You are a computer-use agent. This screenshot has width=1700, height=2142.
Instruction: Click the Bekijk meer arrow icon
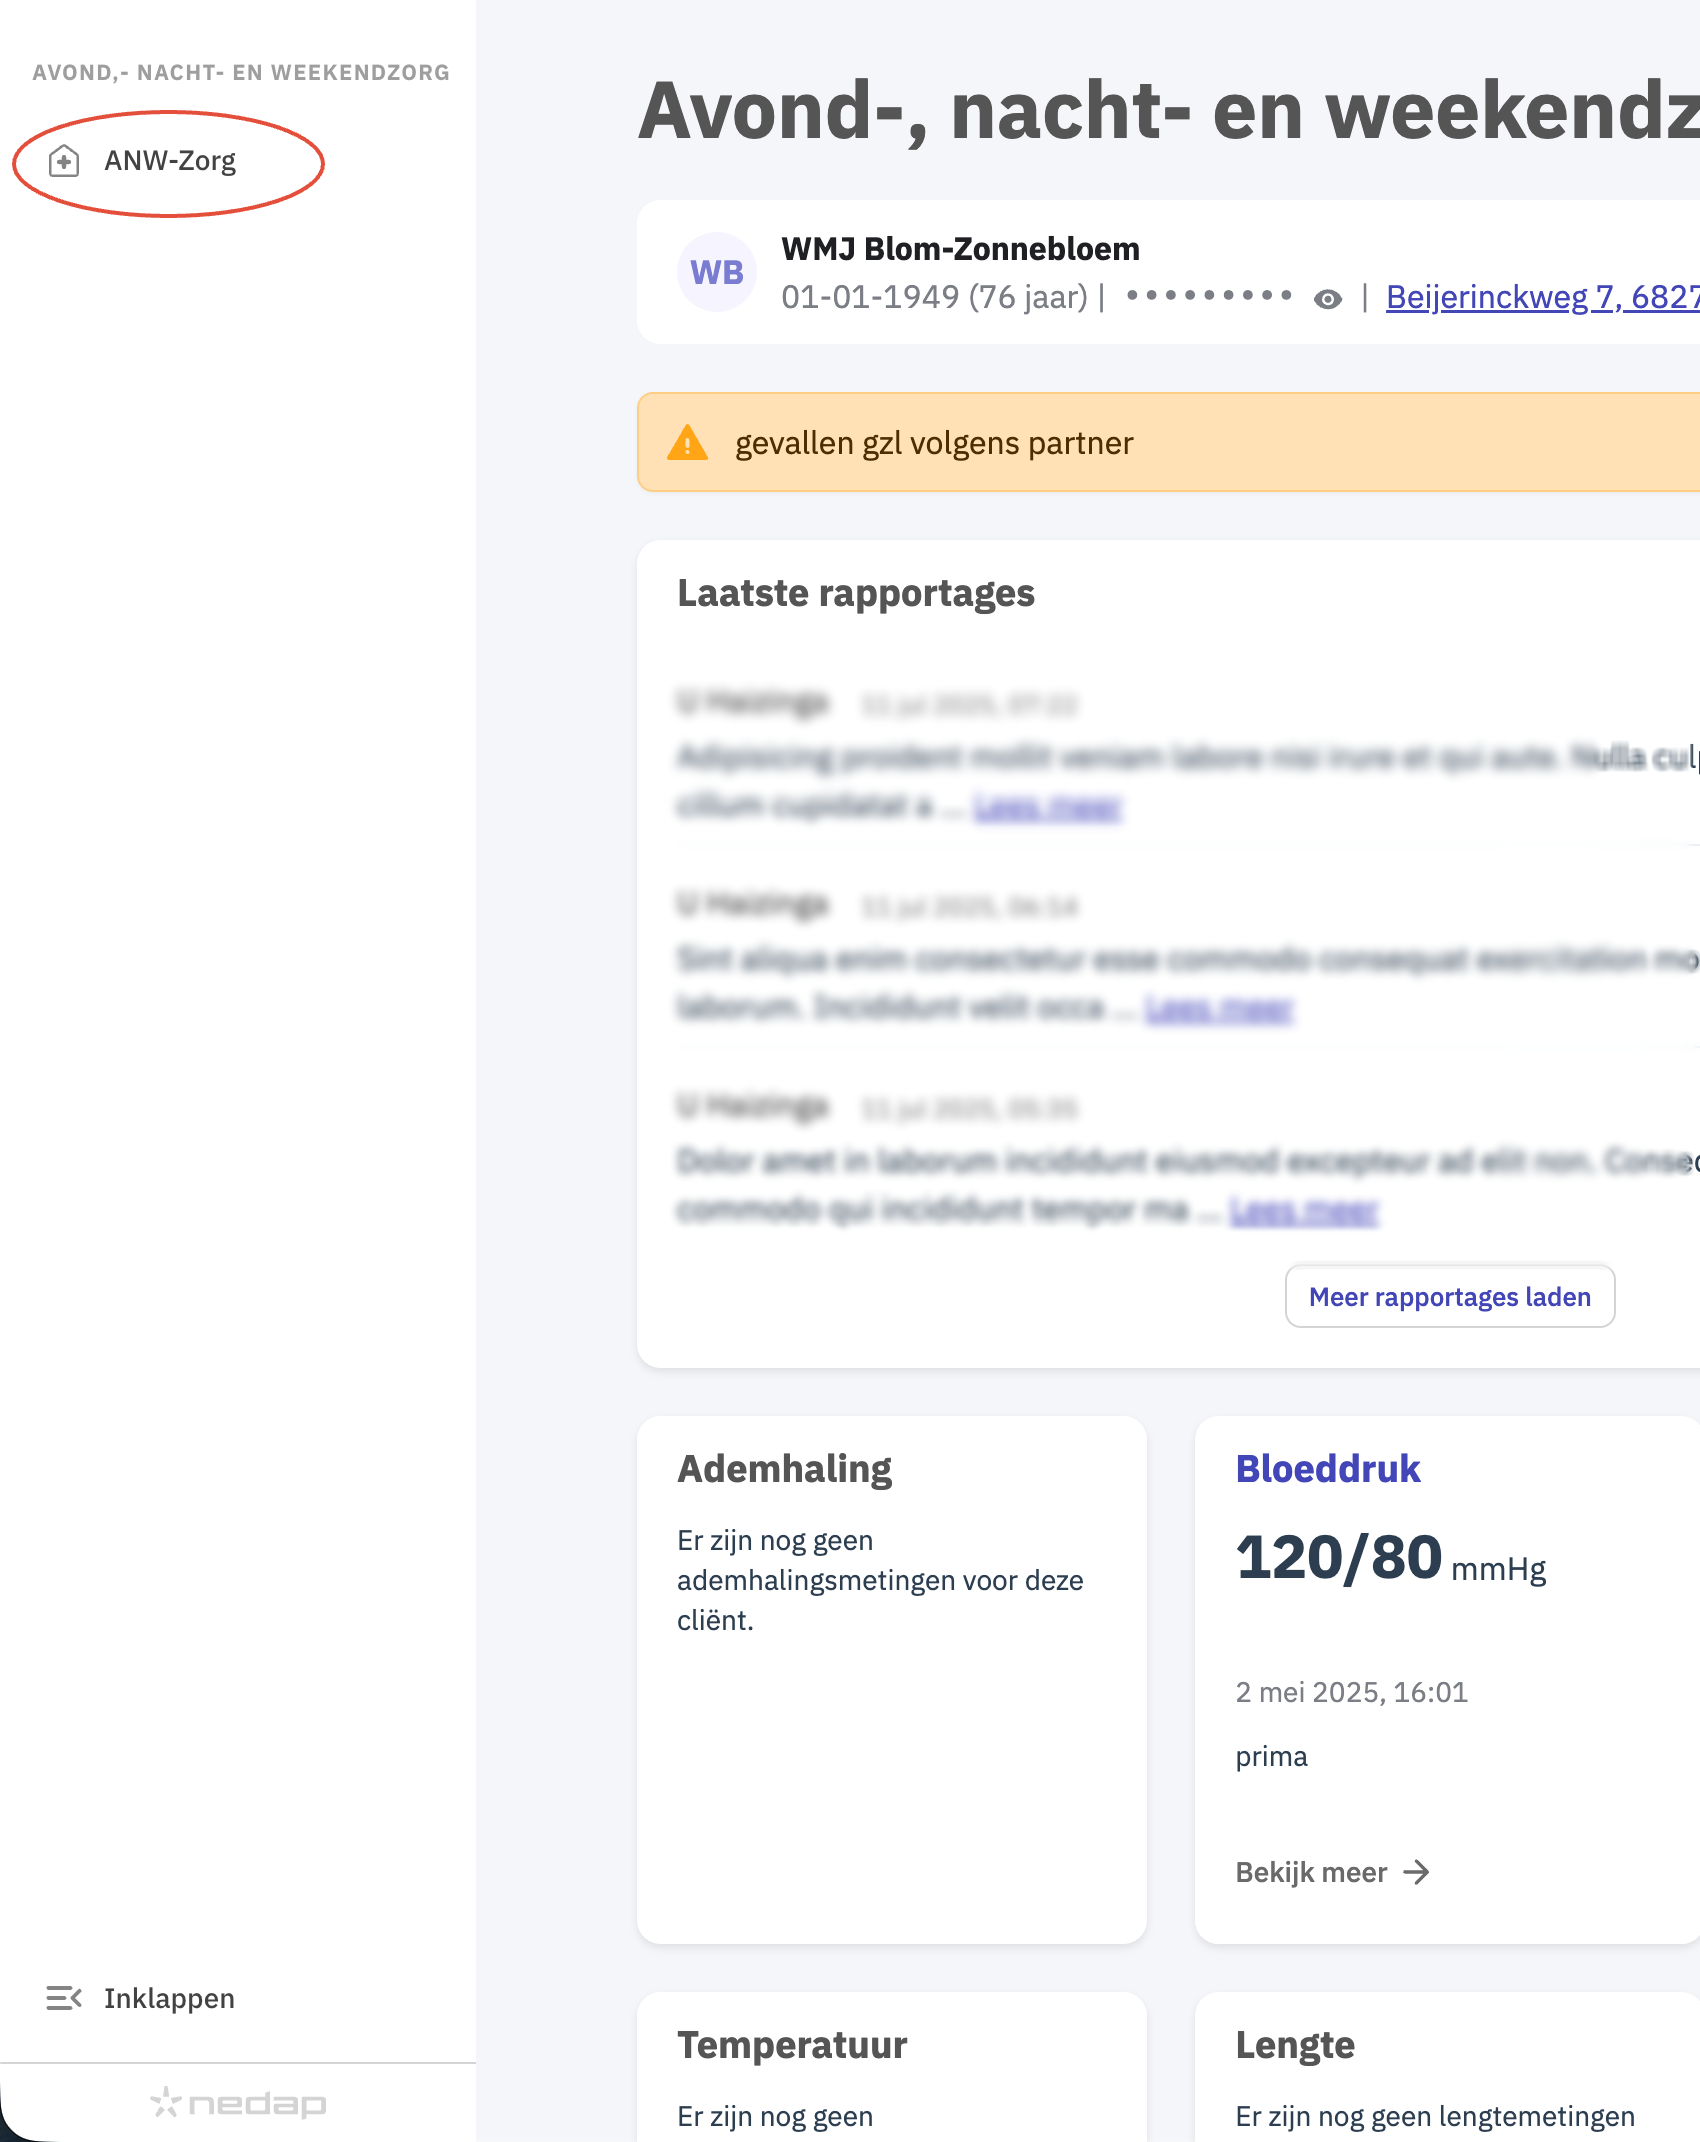click(1416, 1872)
